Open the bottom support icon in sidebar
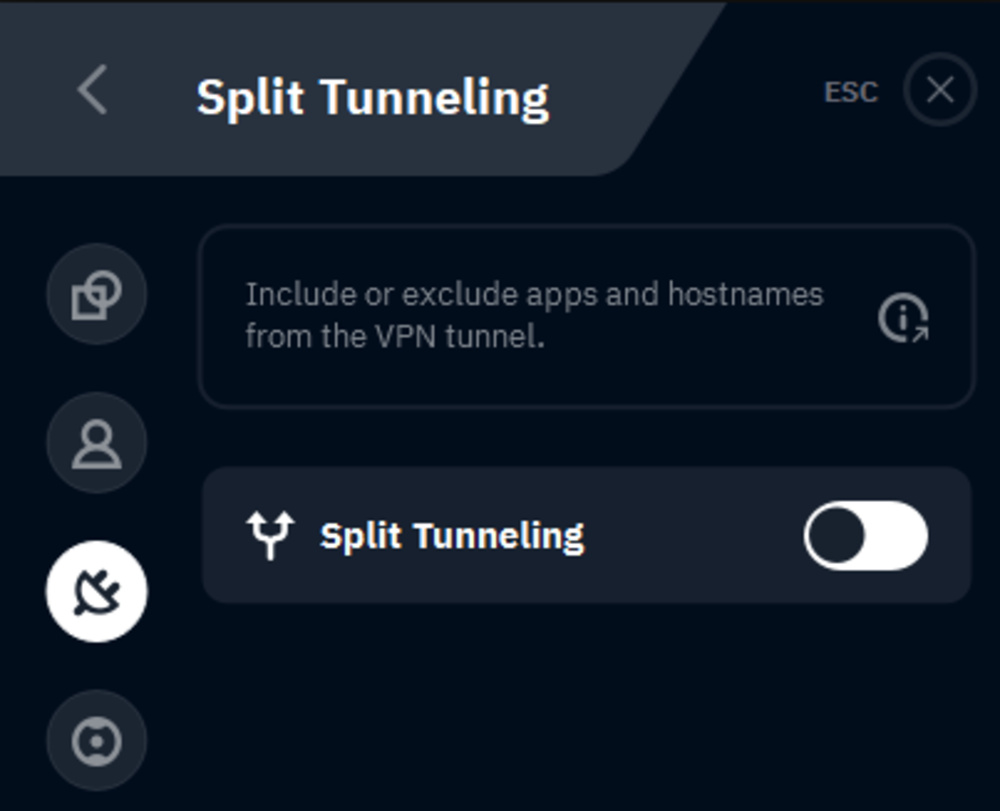1000x811 pixels. pos(96,740)
